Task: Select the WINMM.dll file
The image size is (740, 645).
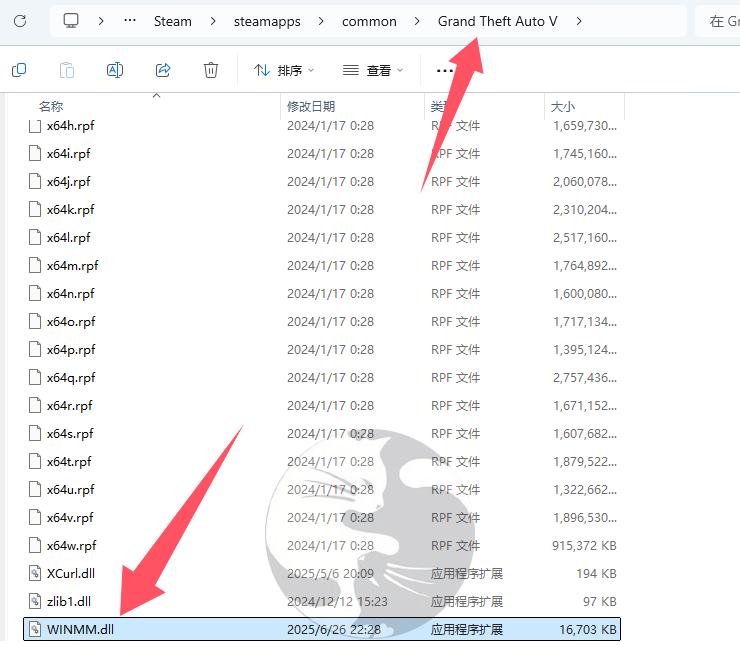Action: click(82, 629)
